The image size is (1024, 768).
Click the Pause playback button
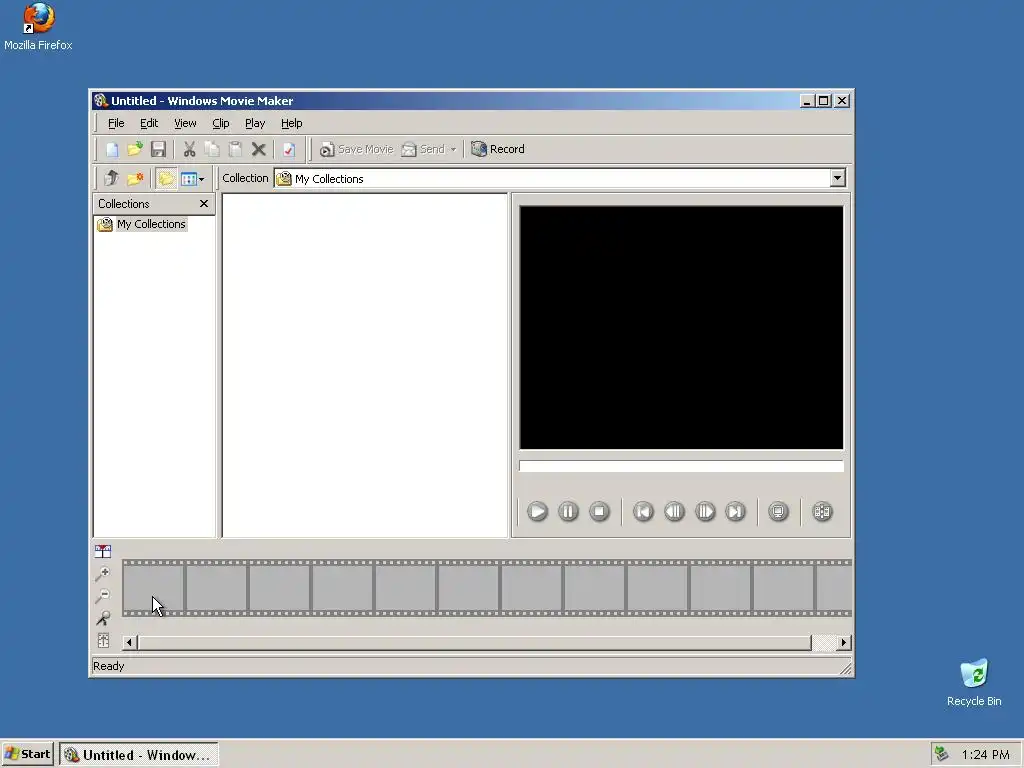[568, 511]
